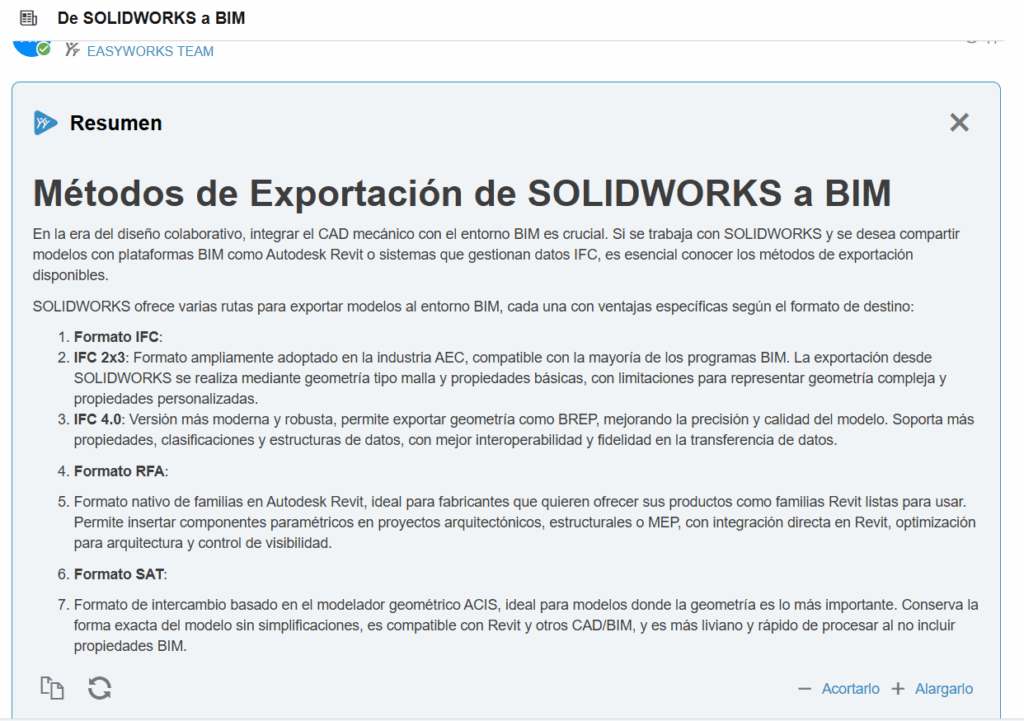Click the Viva Engage icon before EASYWORKS TEAM
The height and width of the screenshot is (721, 1024).
[x=72, y=50]
